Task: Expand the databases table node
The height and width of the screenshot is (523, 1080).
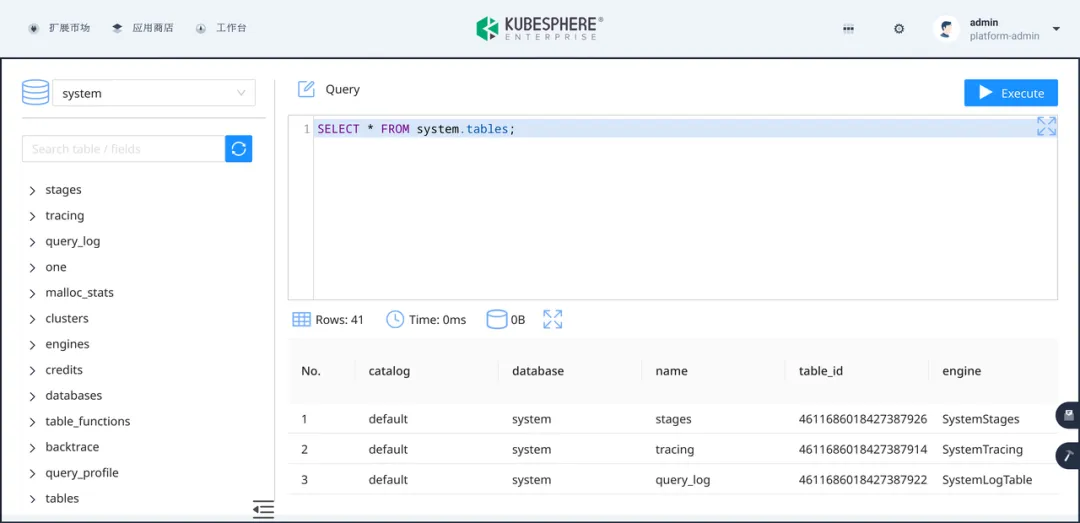Action: 33,396
